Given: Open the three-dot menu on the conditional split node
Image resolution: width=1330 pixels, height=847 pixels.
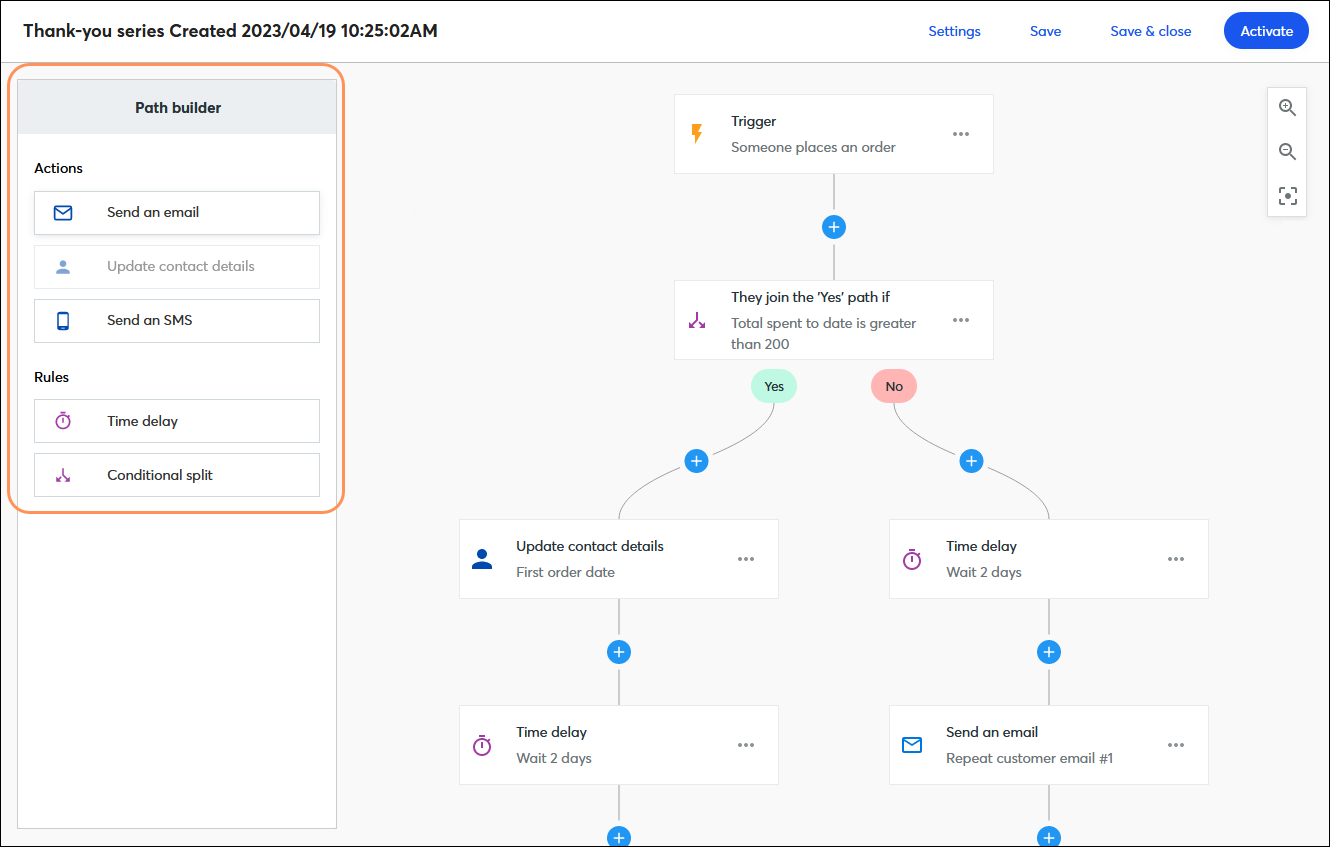Looking at the screenshot, I should coord(961,320).
